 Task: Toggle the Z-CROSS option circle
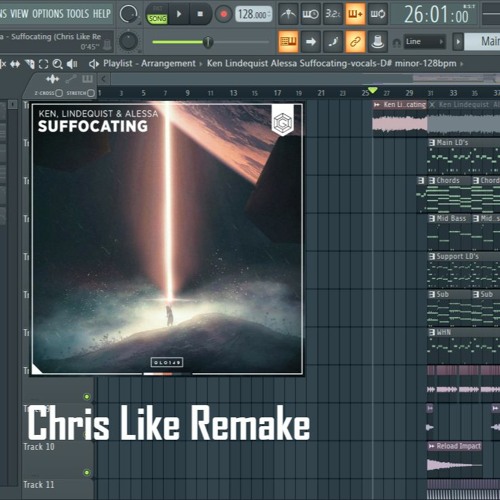click(59, 93)
